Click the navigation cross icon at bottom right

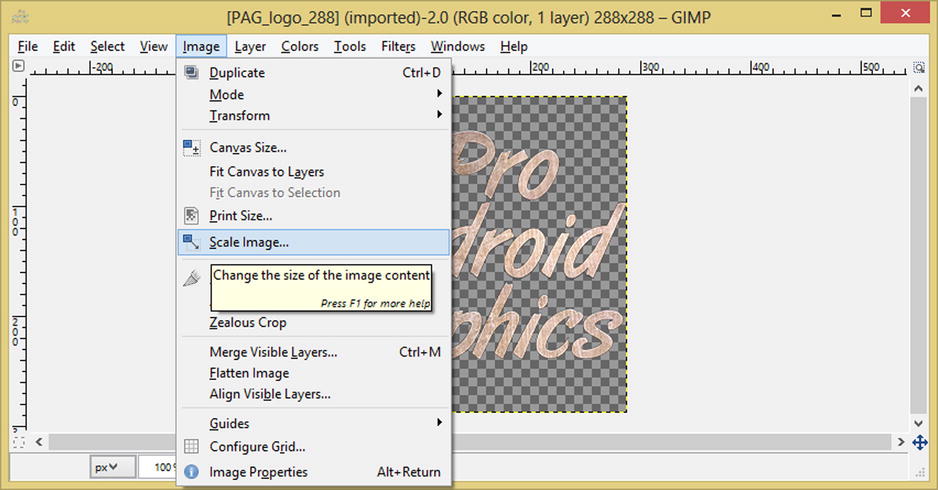tap(919, 443)
